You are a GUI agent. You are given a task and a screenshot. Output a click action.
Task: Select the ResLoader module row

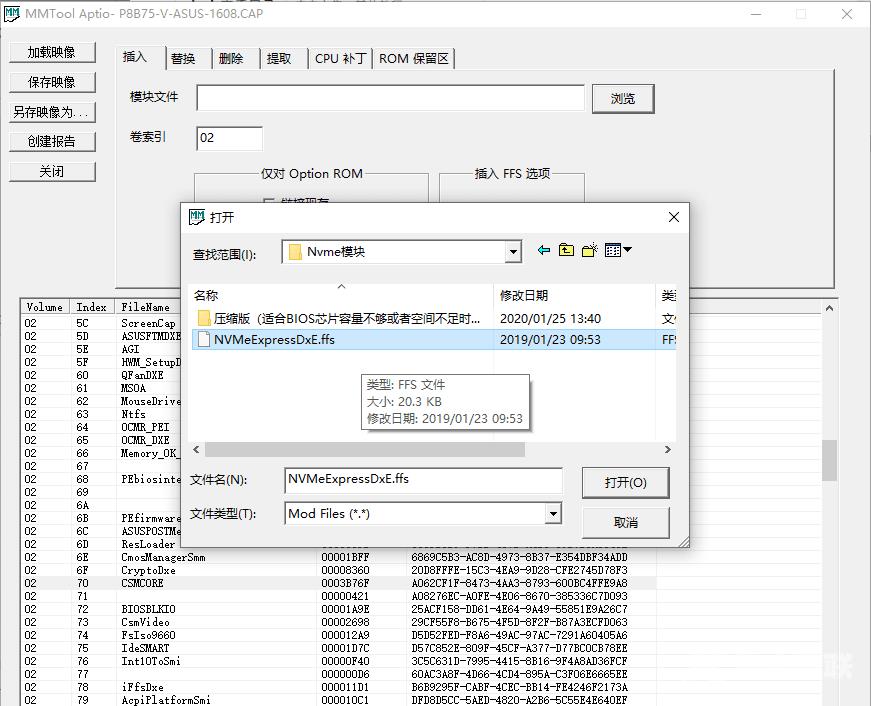click(x=100, y=544)
